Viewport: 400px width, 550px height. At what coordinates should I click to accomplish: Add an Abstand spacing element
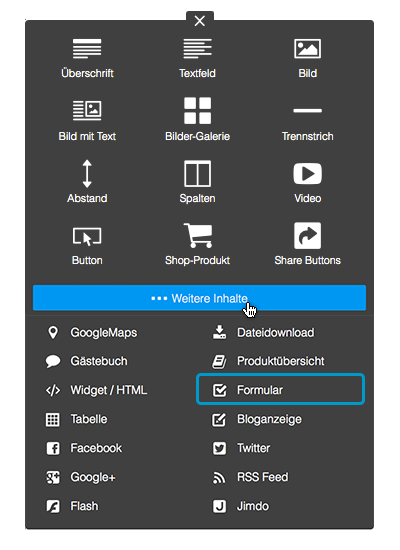(x=87, y=182)
